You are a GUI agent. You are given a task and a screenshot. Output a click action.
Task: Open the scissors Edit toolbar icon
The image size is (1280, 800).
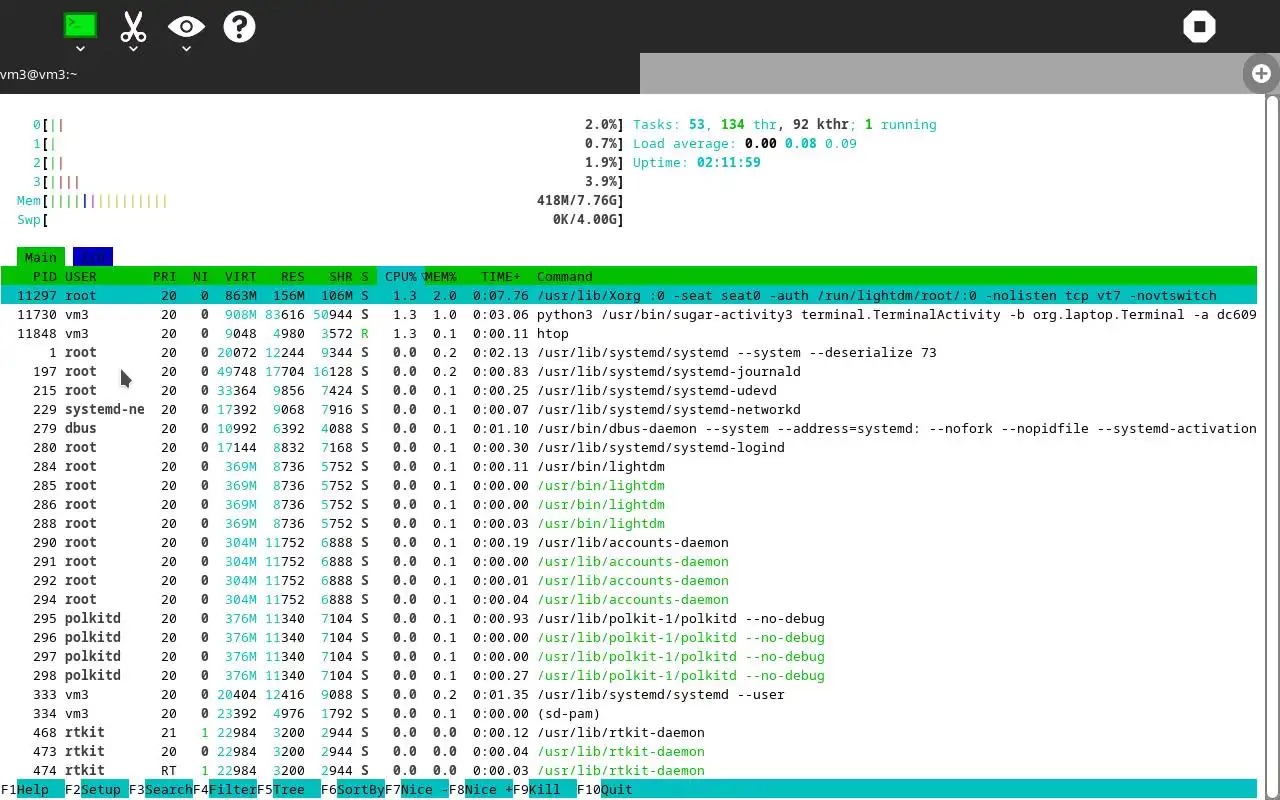click(x=133, y=26)
